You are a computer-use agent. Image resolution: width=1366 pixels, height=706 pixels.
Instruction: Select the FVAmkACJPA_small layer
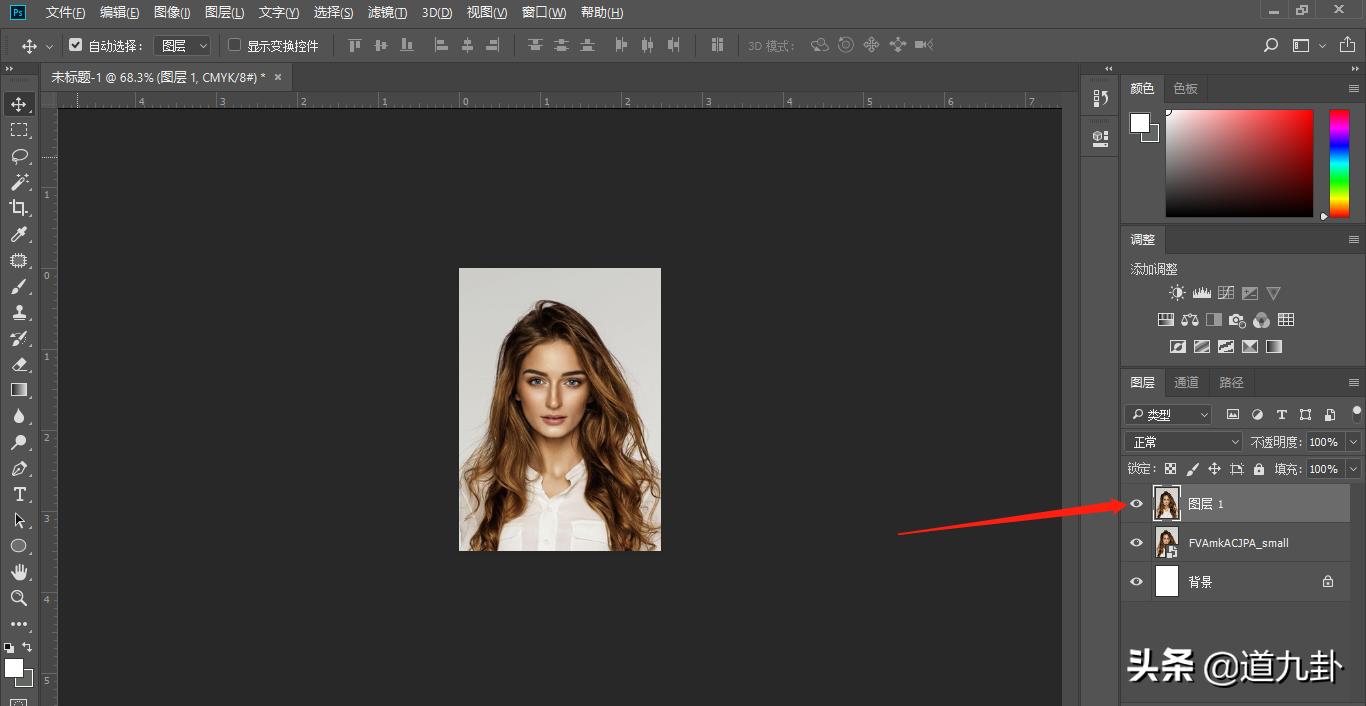click(x=1238, y=543)
